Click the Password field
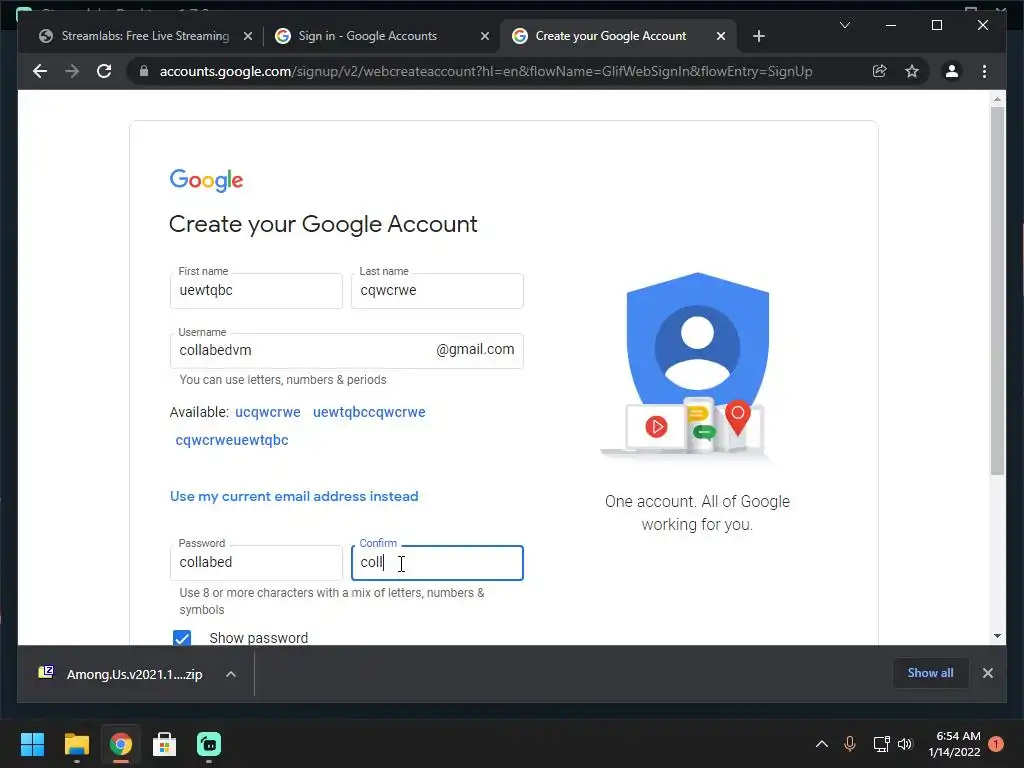The width and height of the screenshot is (1024, 768). pyautogui.click(x=256, y=562)
